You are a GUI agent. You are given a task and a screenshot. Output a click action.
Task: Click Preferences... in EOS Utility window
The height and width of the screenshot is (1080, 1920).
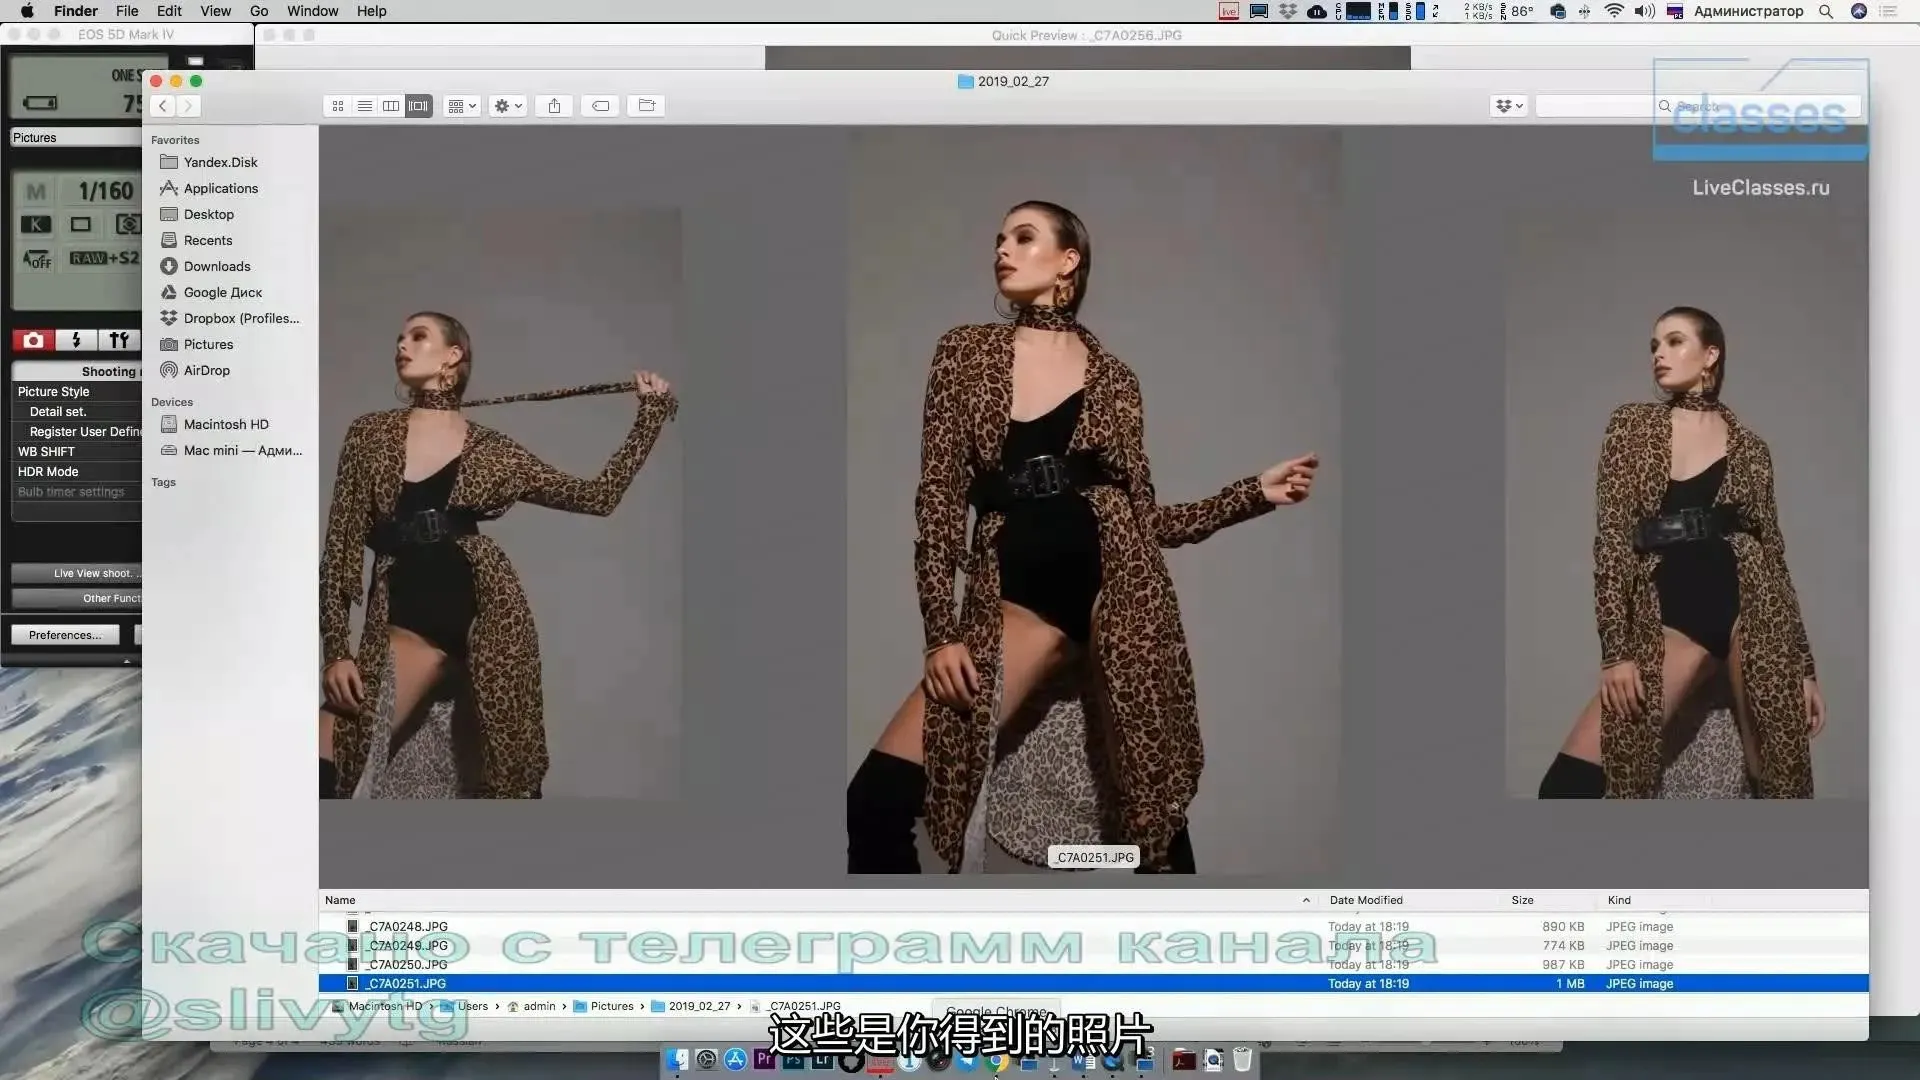click(x=65, y=635)
